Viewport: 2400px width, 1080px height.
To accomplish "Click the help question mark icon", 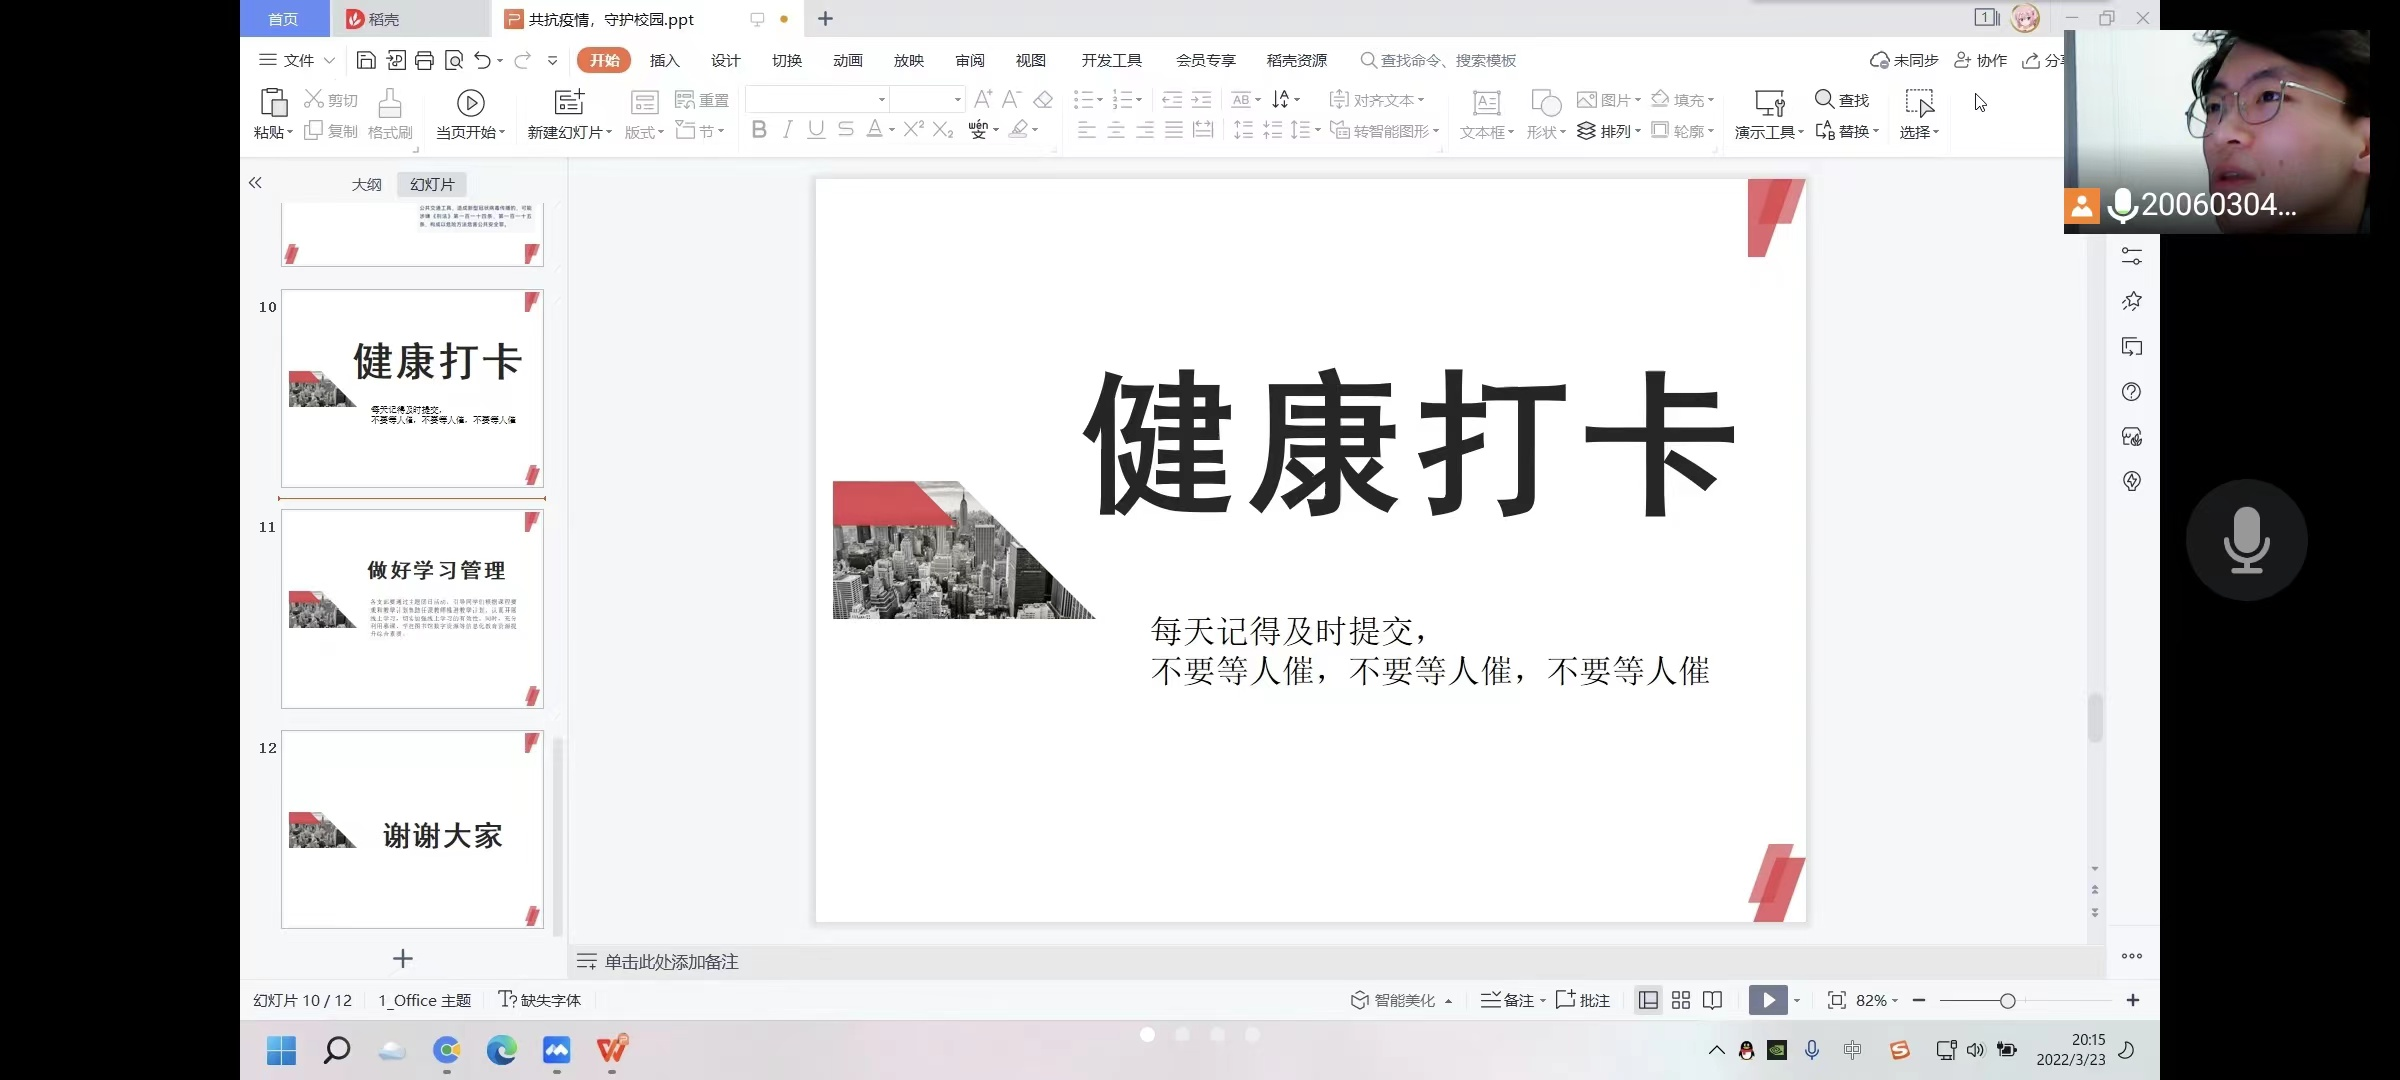I will 2132,392.
